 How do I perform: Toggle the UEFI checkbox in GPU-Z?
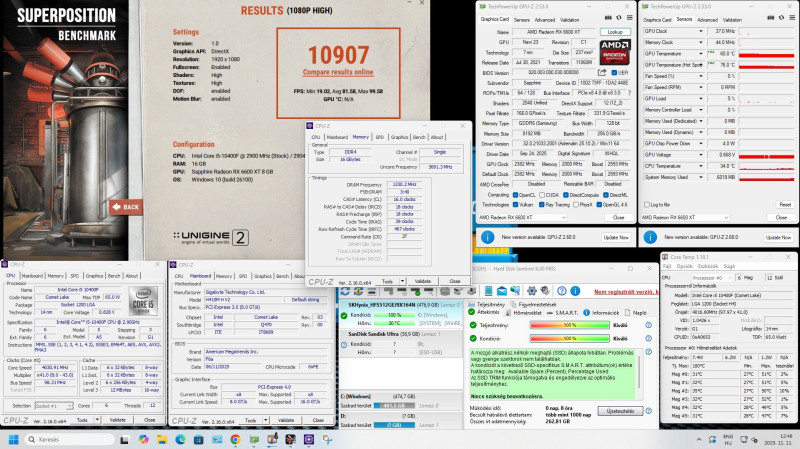(x=614, y=73)
